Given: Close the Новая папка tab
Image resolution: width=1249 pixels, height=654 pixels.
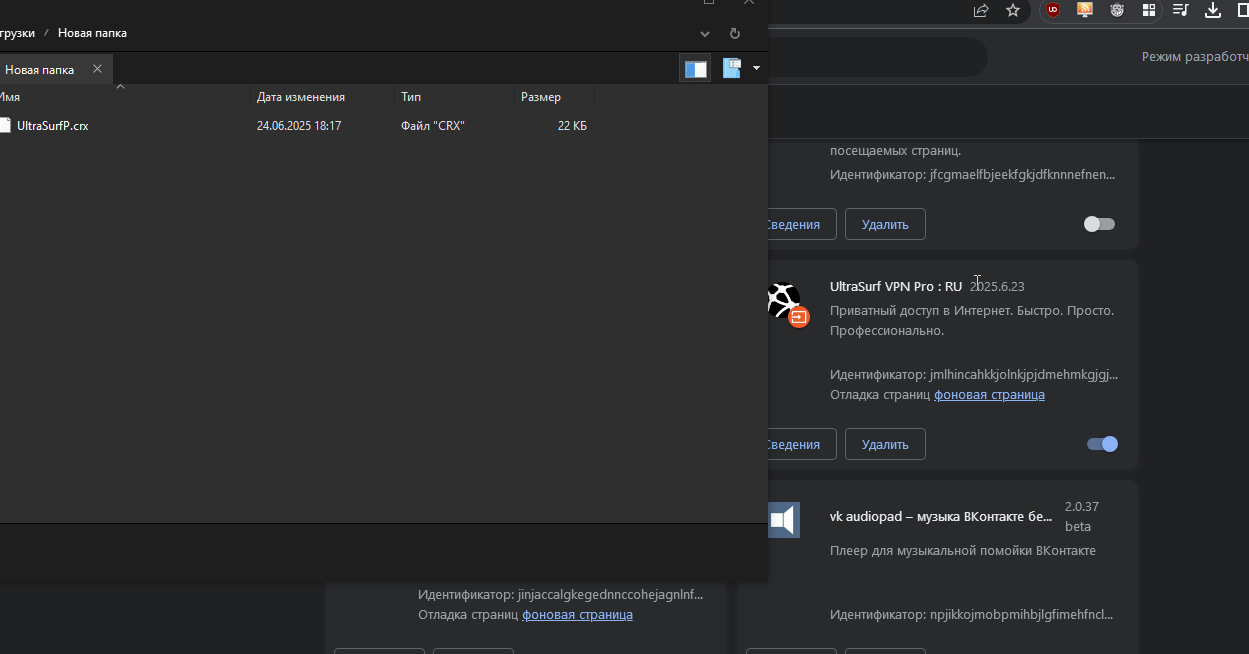Looking at the screenshot, I should 97,69.
